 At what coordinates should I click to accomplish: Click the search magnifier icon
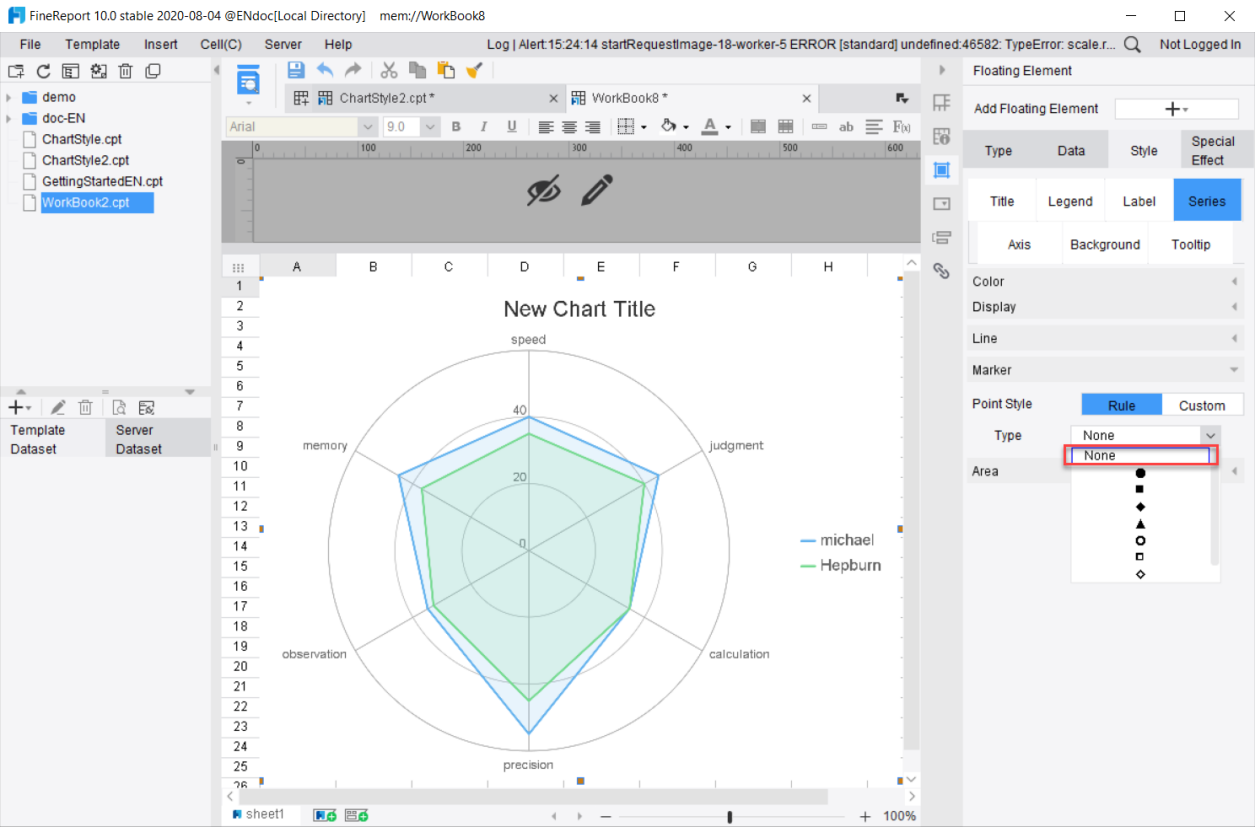1132,44
